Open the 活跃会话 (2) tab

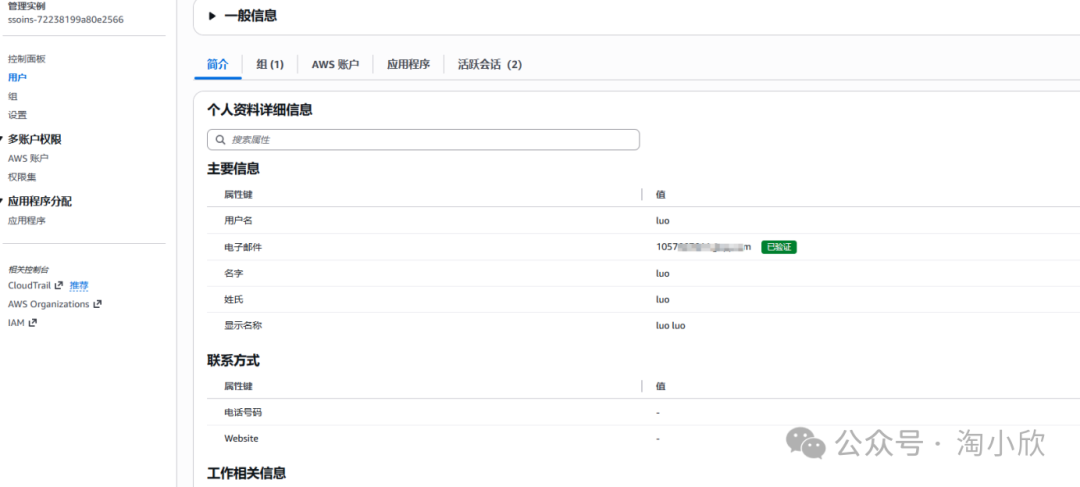click(489, 64)
